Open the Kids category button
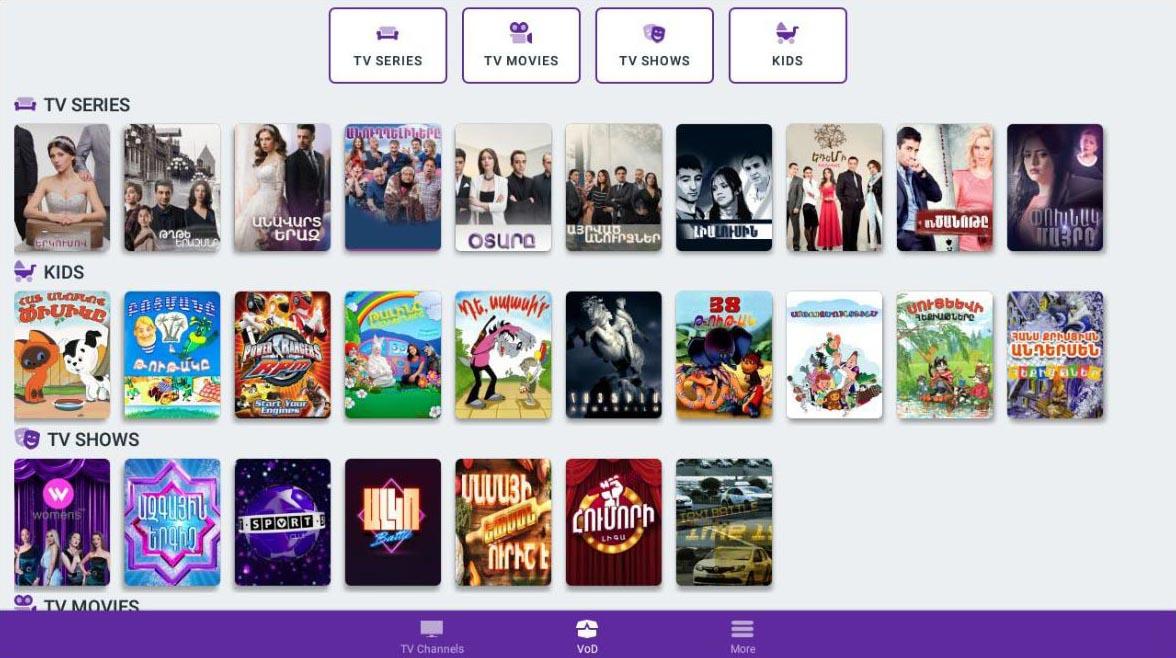Viewport: 1176px width, 658px height. (788, 45)
